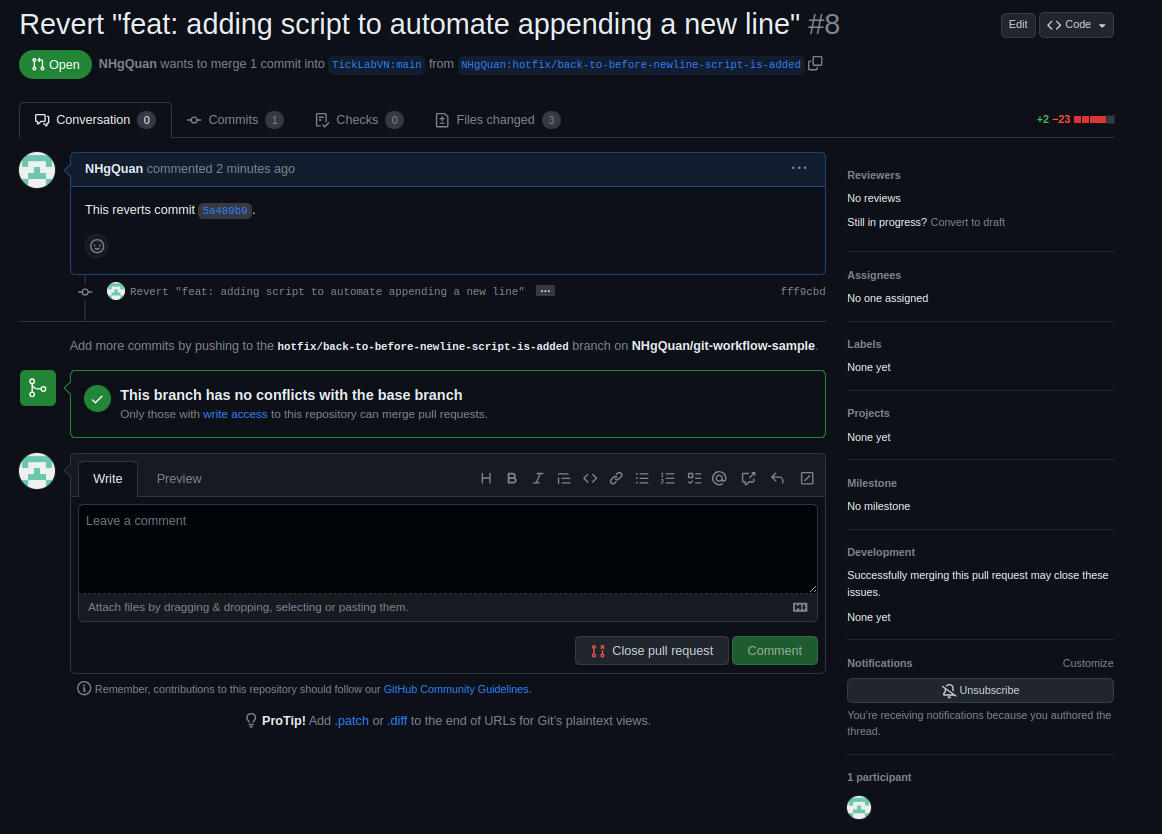Switch to Files changed tab
Viewport: 1162px width, 834px height.
point(497,120)
